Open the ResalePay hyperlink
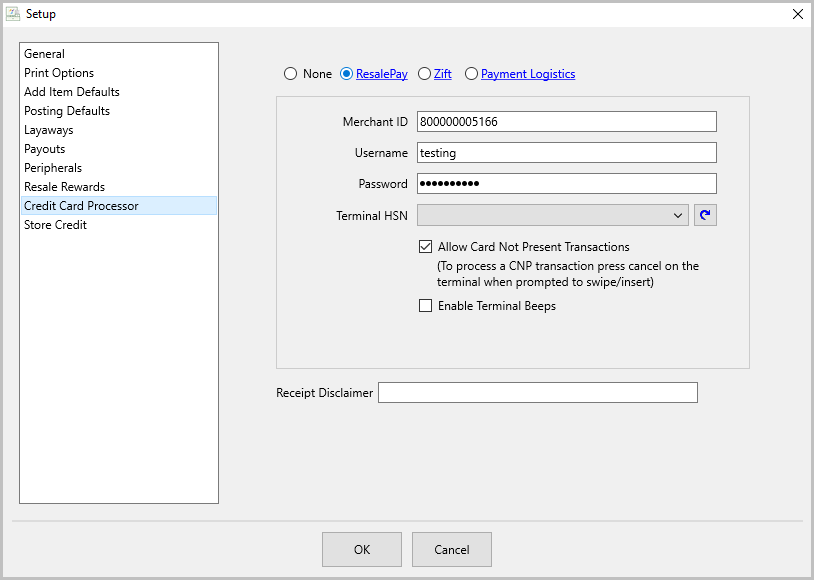The height and width of the screenshot is (580, 814). tap(382, 74)
